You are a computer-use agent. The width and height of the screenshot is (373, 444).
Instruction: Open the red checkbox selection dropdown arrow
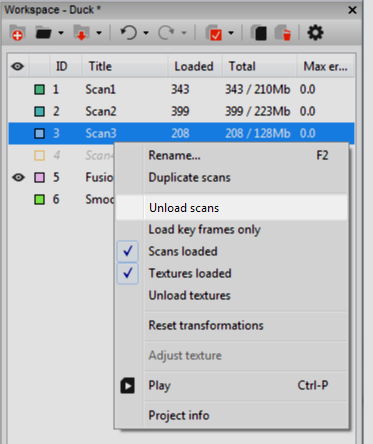click(231, 33)
